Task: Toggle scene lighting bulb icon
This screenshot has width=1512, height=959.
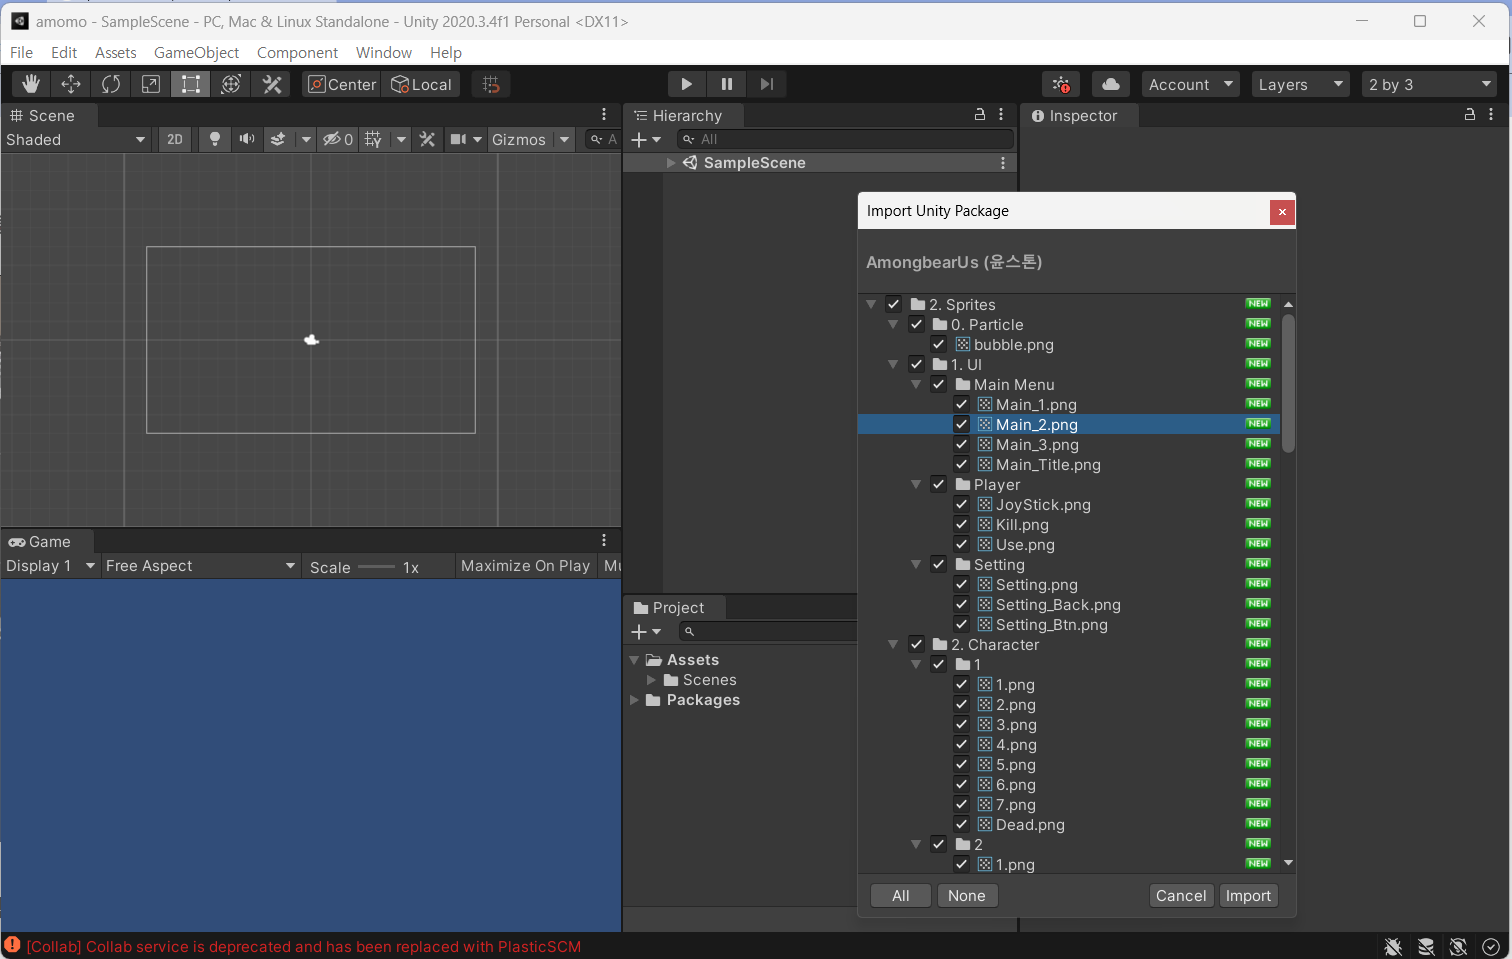Action: [214, 139]
